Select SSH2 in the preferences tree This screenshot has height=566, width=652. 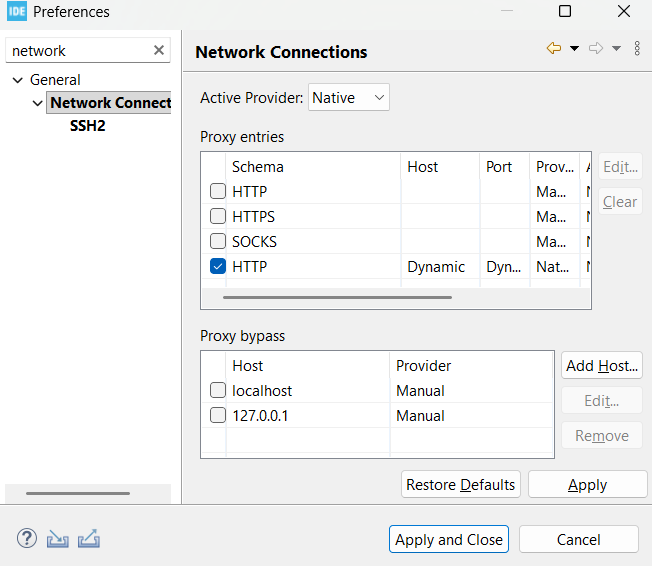[x=87, y=126]
